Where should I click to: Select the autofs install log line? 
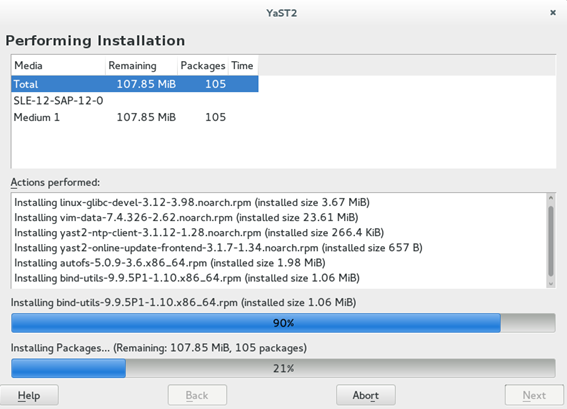point(170,263)
